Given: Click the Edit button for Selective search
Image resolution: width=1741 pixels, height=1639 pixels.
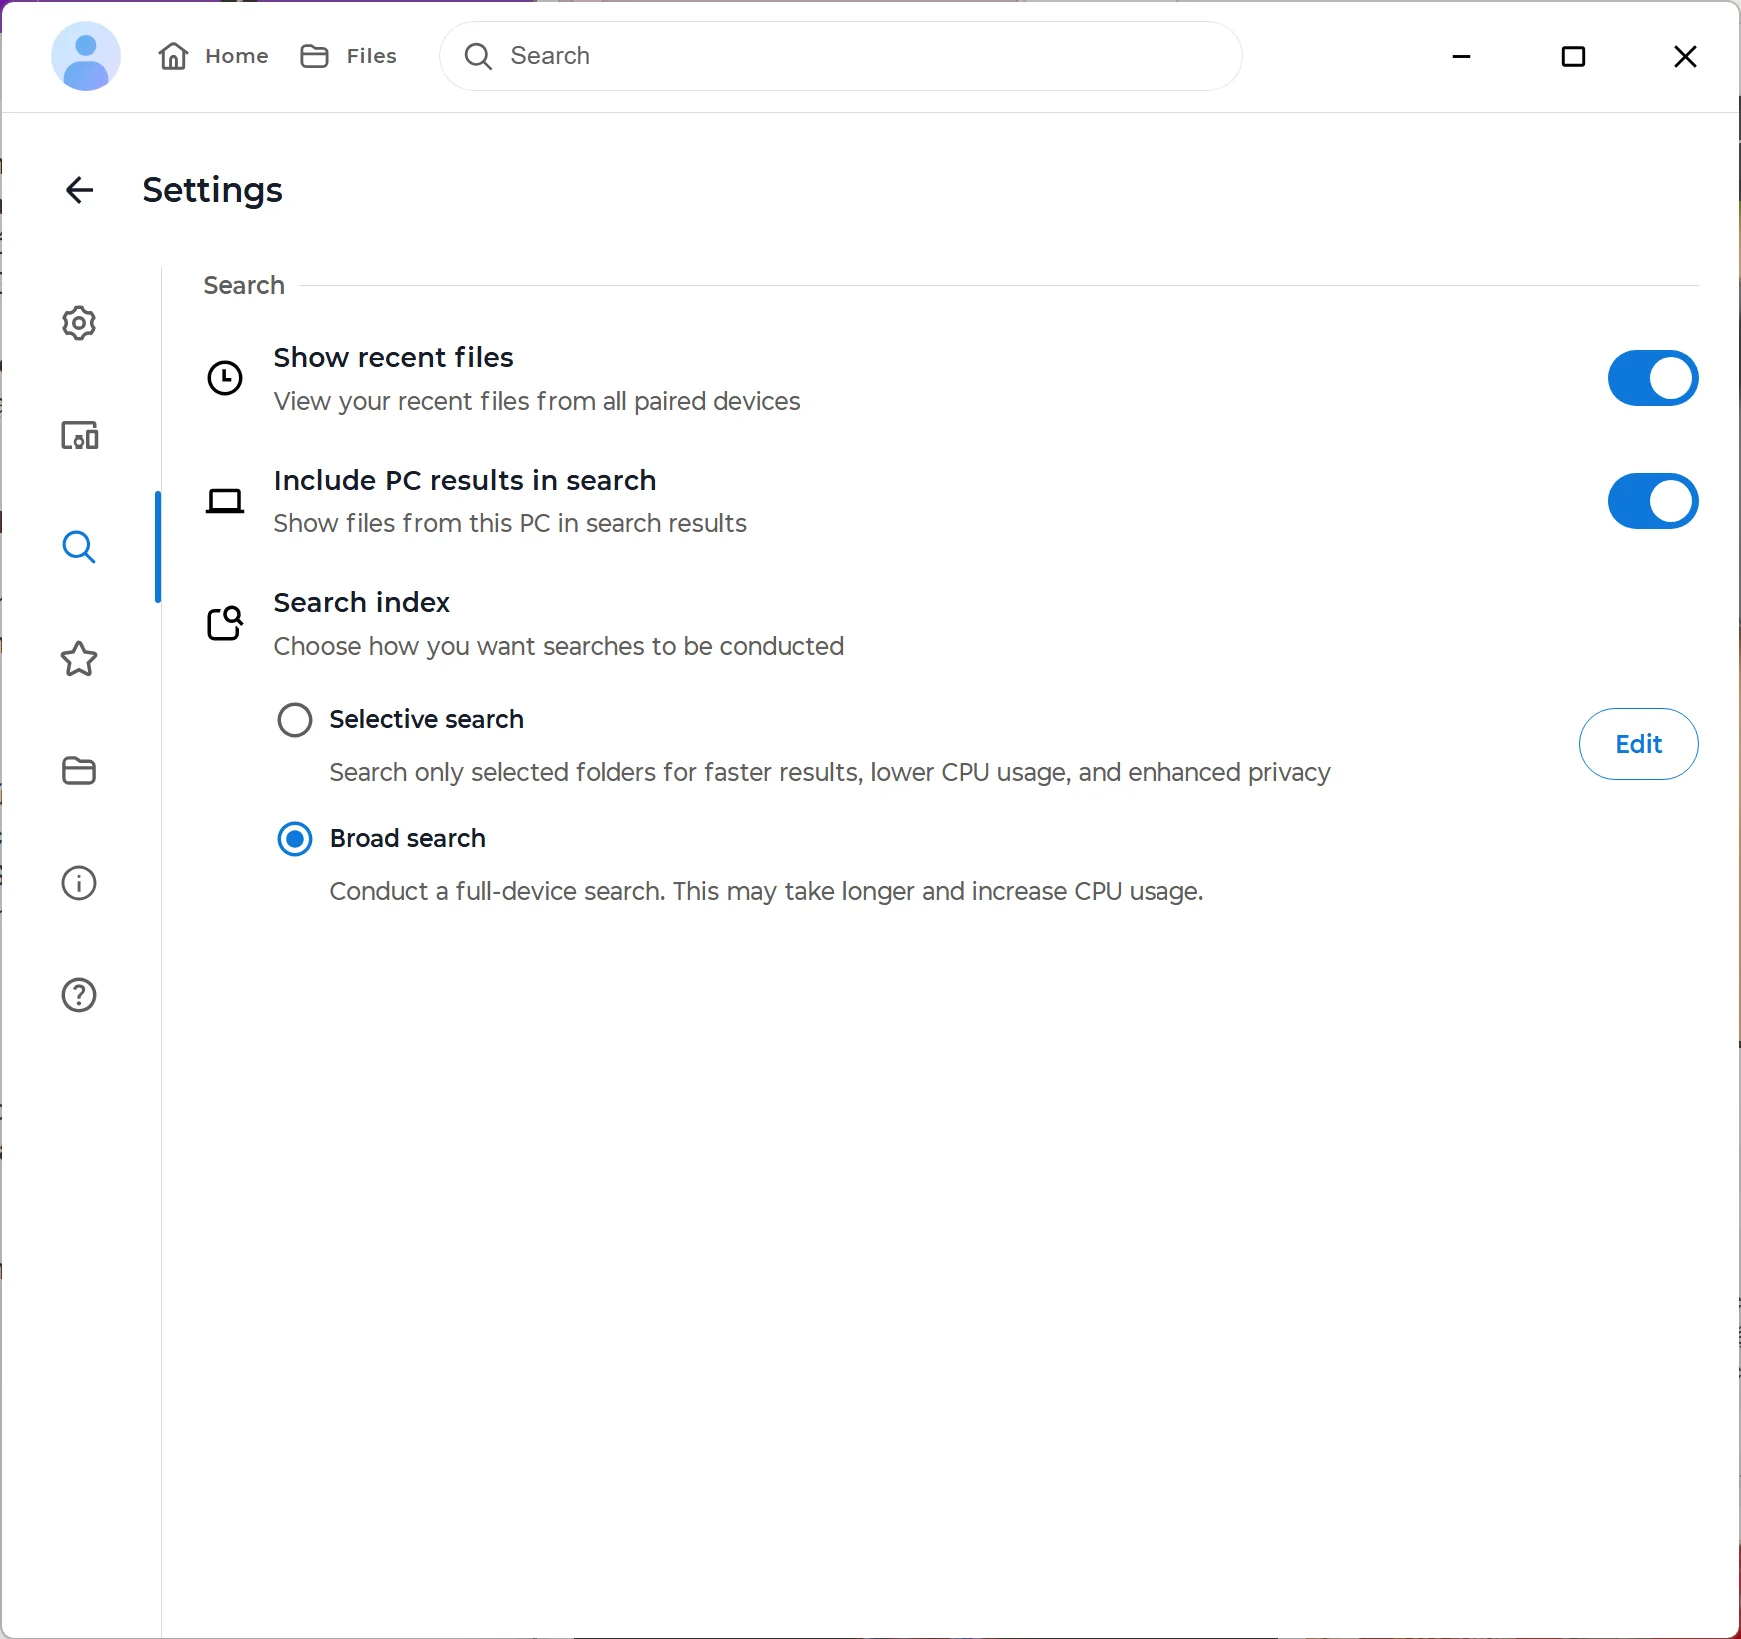Looking at the screenshot, I should click(1639, 744).
